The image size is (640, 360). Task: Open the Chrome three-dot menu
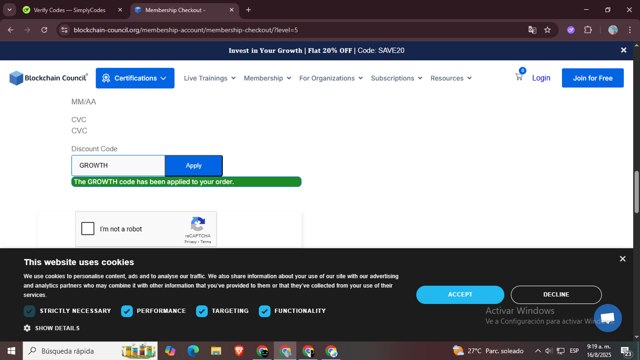coord(630,30)
